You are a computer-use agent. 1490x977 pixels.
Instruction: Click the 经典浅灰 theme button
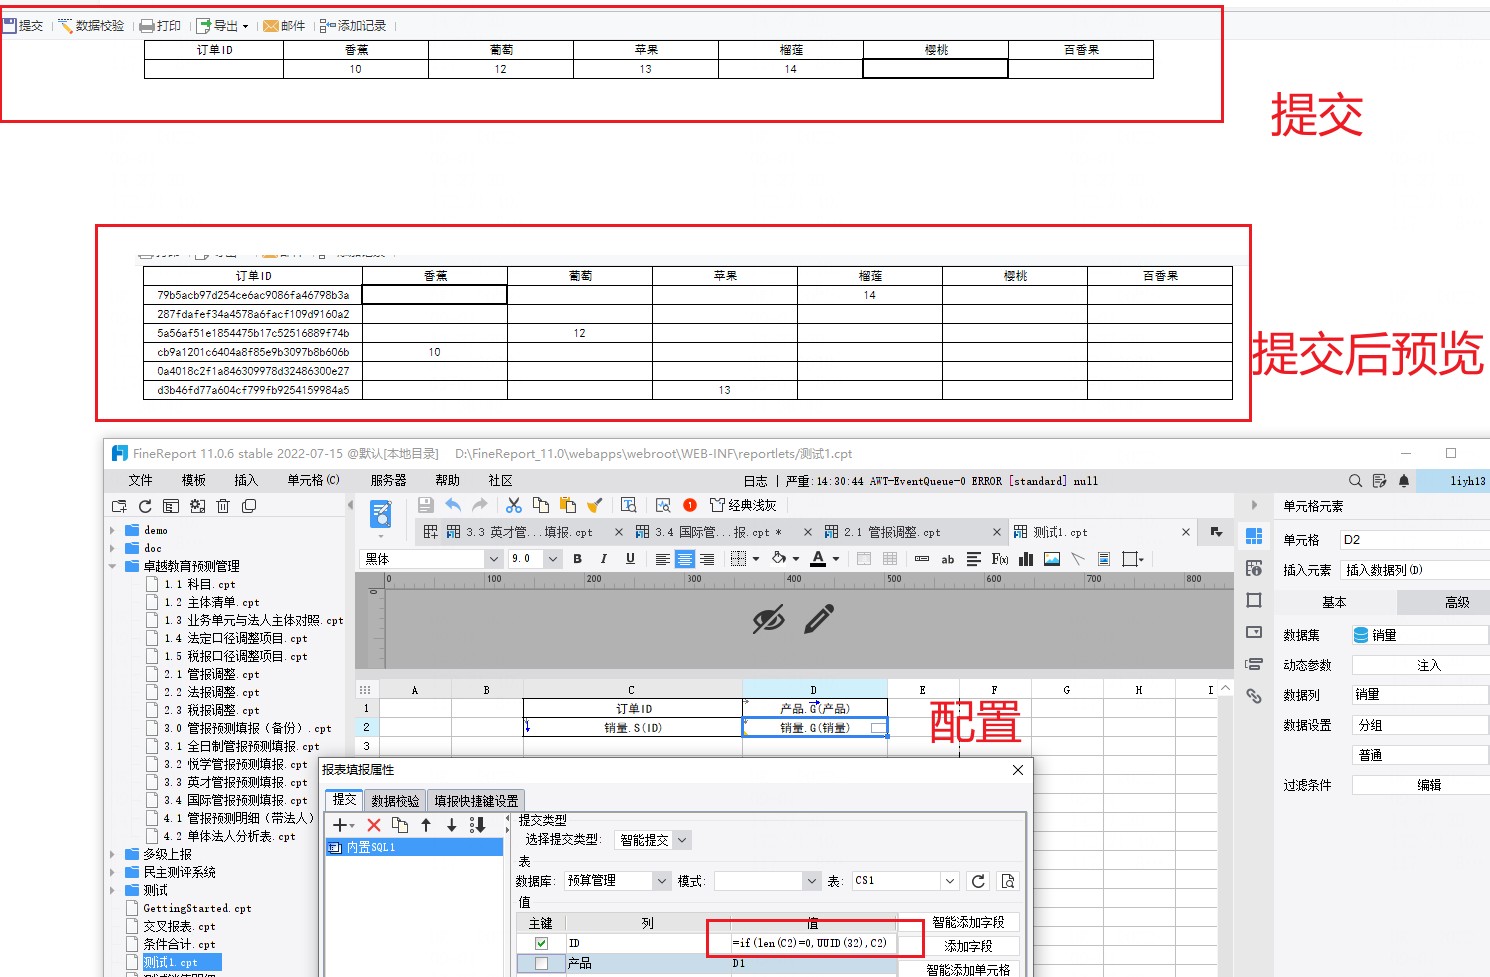pos(743,505)
